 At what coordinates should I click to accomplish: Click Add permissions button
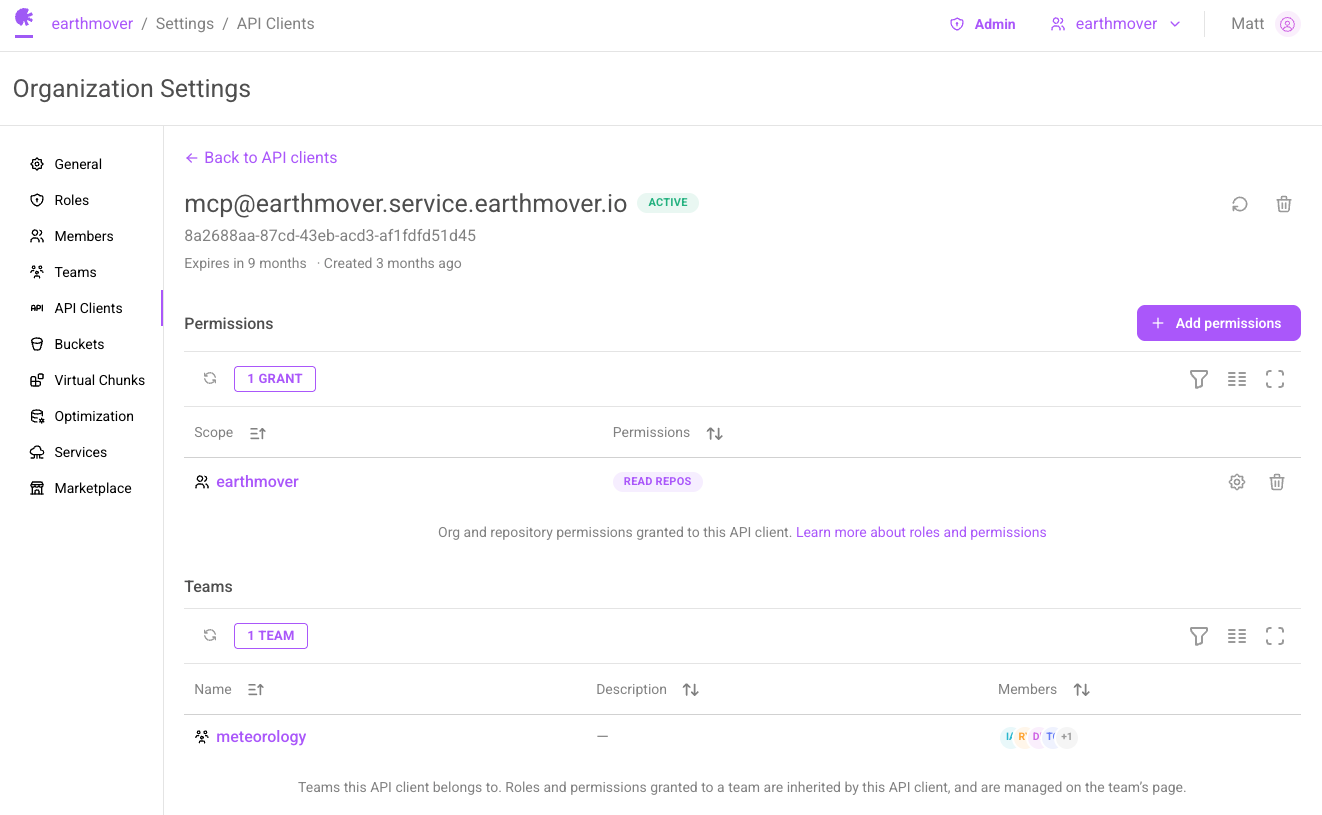pyautogui.click(x=1219, y=323)
